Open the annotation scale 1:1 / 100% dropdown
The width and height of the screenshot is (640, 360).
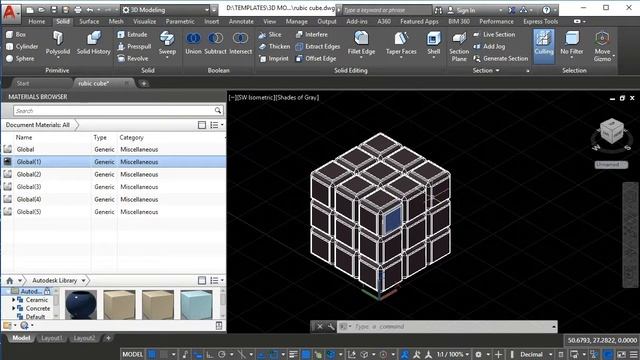pos(453,354)
